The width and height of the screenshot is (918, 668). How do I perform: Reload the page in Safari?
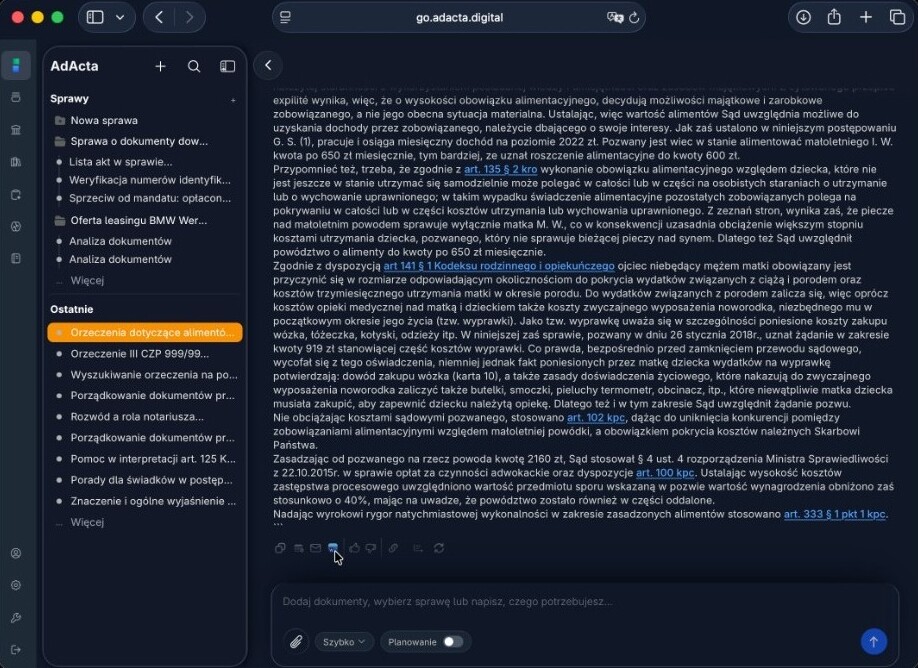(x=634, y=18)
